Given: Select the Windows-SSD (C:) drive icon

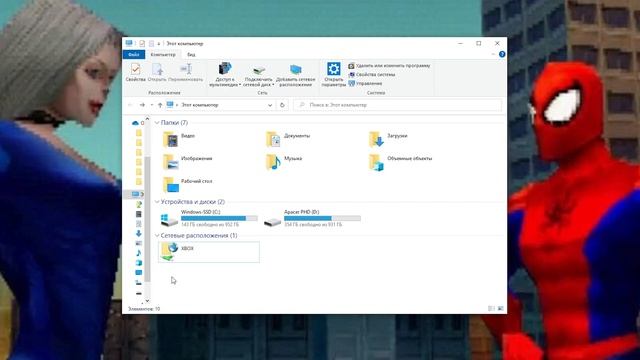Looking at the screenshot, I should (169, 219).
